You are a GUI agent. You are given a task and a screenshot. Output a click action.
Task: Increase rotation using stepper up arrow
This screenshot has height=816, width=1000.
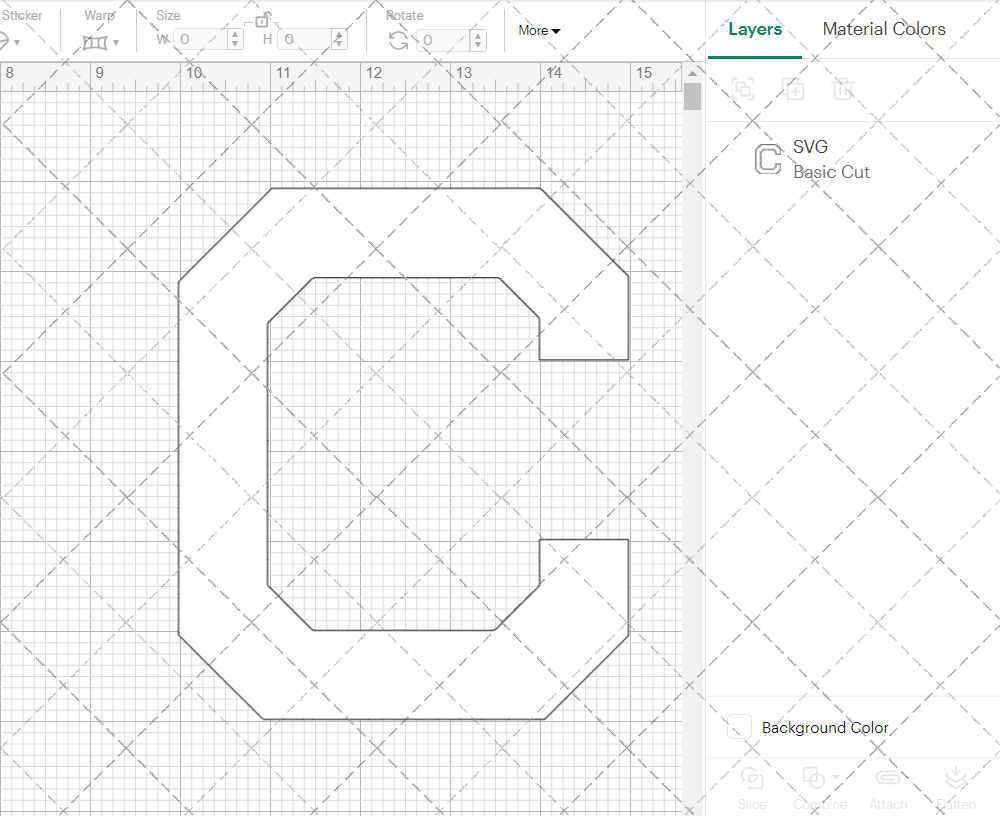click(478, 35)
